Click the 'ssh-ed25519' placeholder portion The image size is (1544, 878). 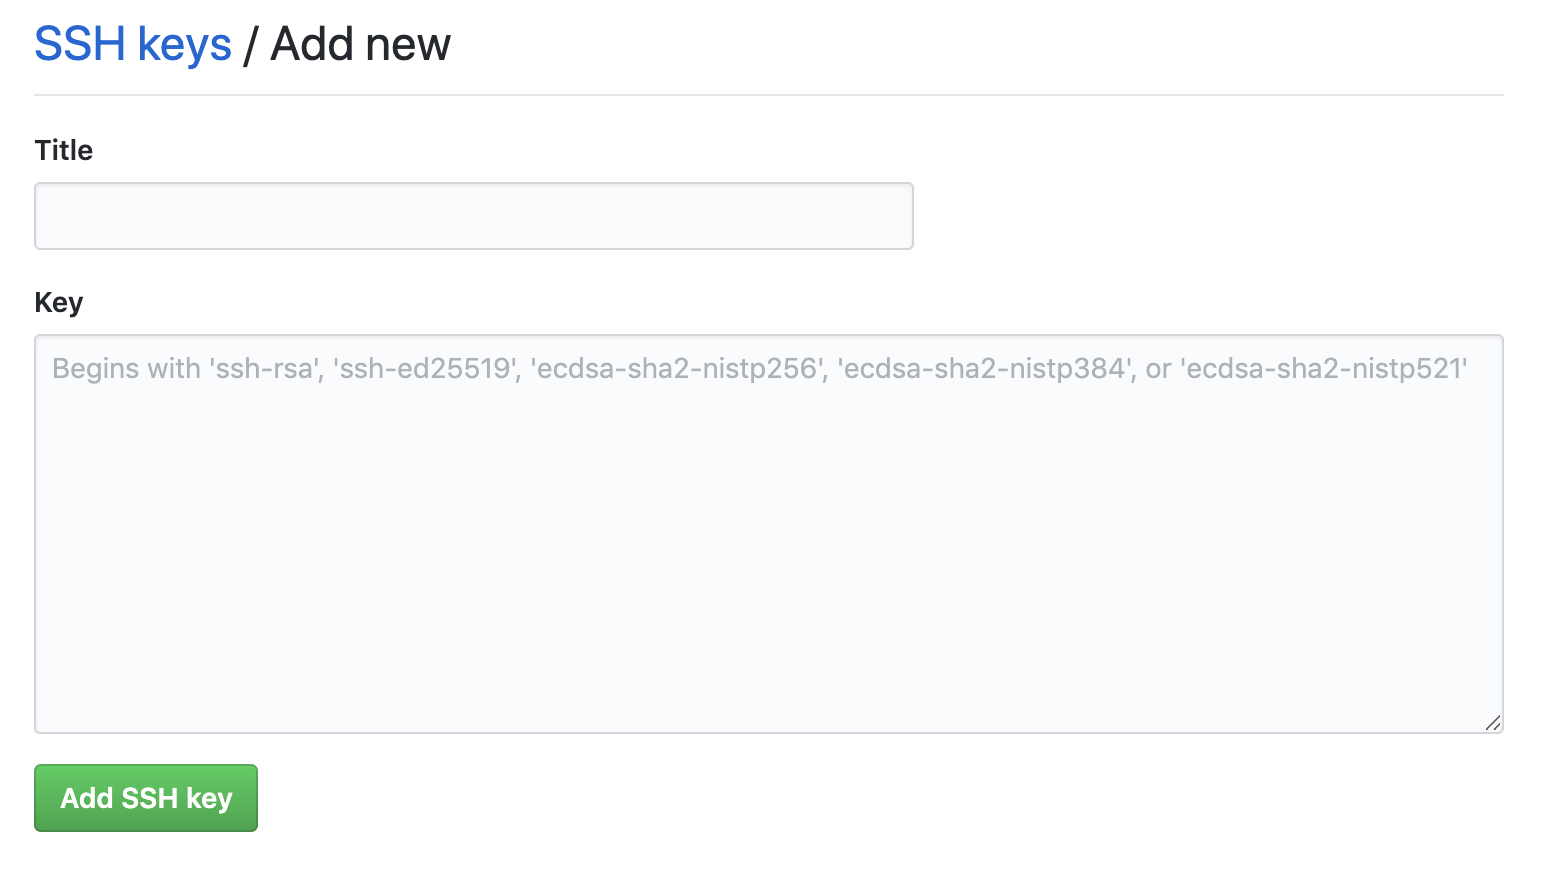426,369
